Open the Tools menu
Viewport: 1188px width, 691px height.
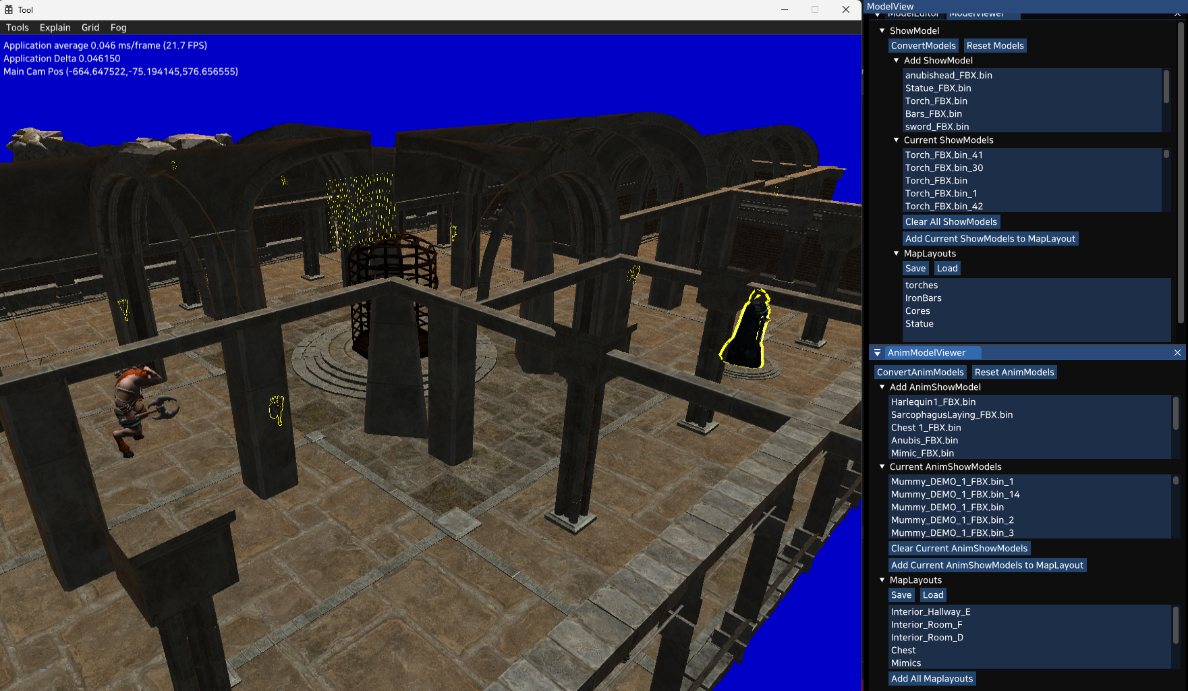(x=17, y=27)
